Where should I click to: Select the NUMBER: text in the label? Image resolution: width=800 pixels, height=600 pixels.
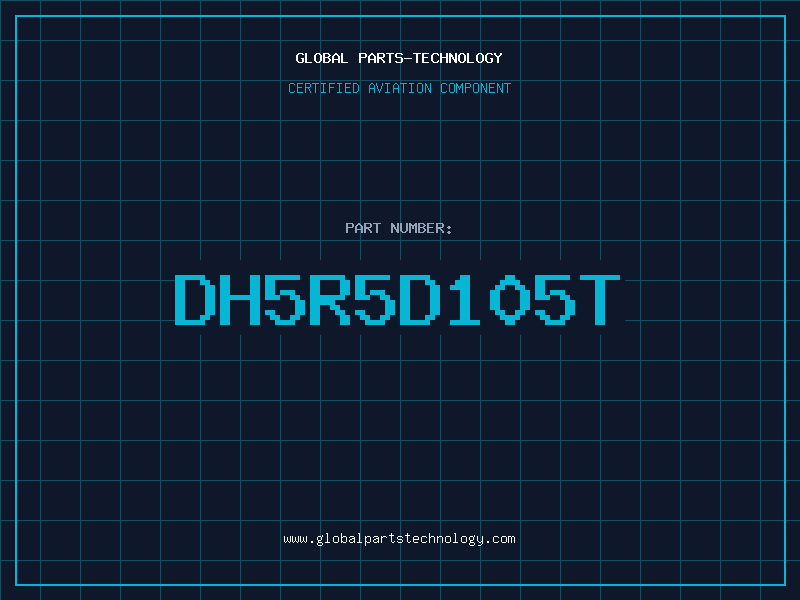[x=421, y=228]
